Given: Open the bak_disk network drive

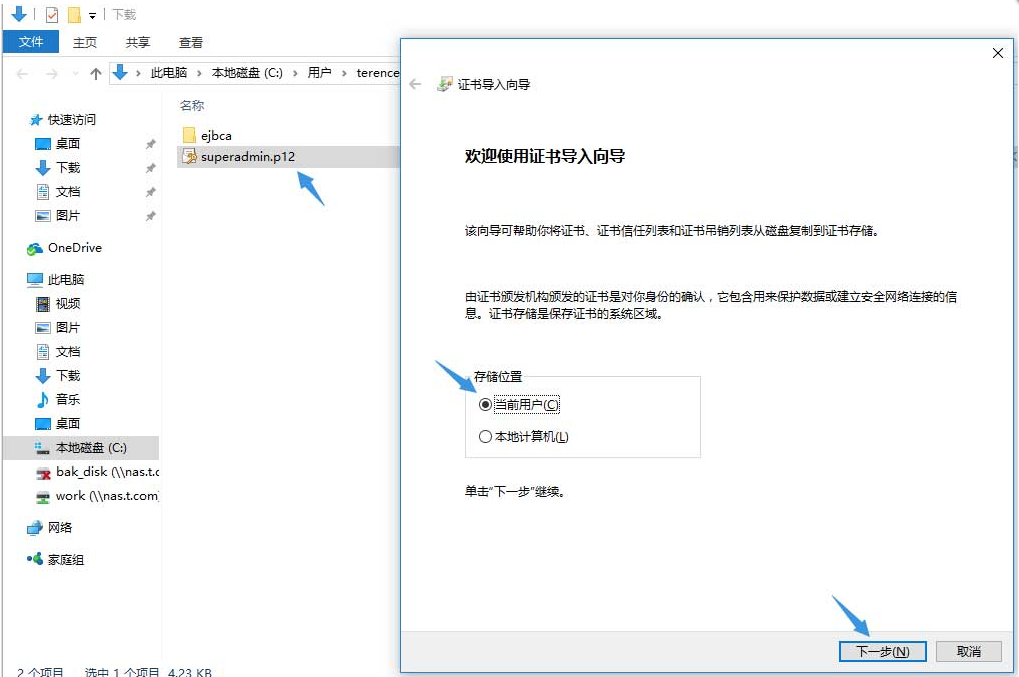Looking at the screenshot, I should [97, 472].
